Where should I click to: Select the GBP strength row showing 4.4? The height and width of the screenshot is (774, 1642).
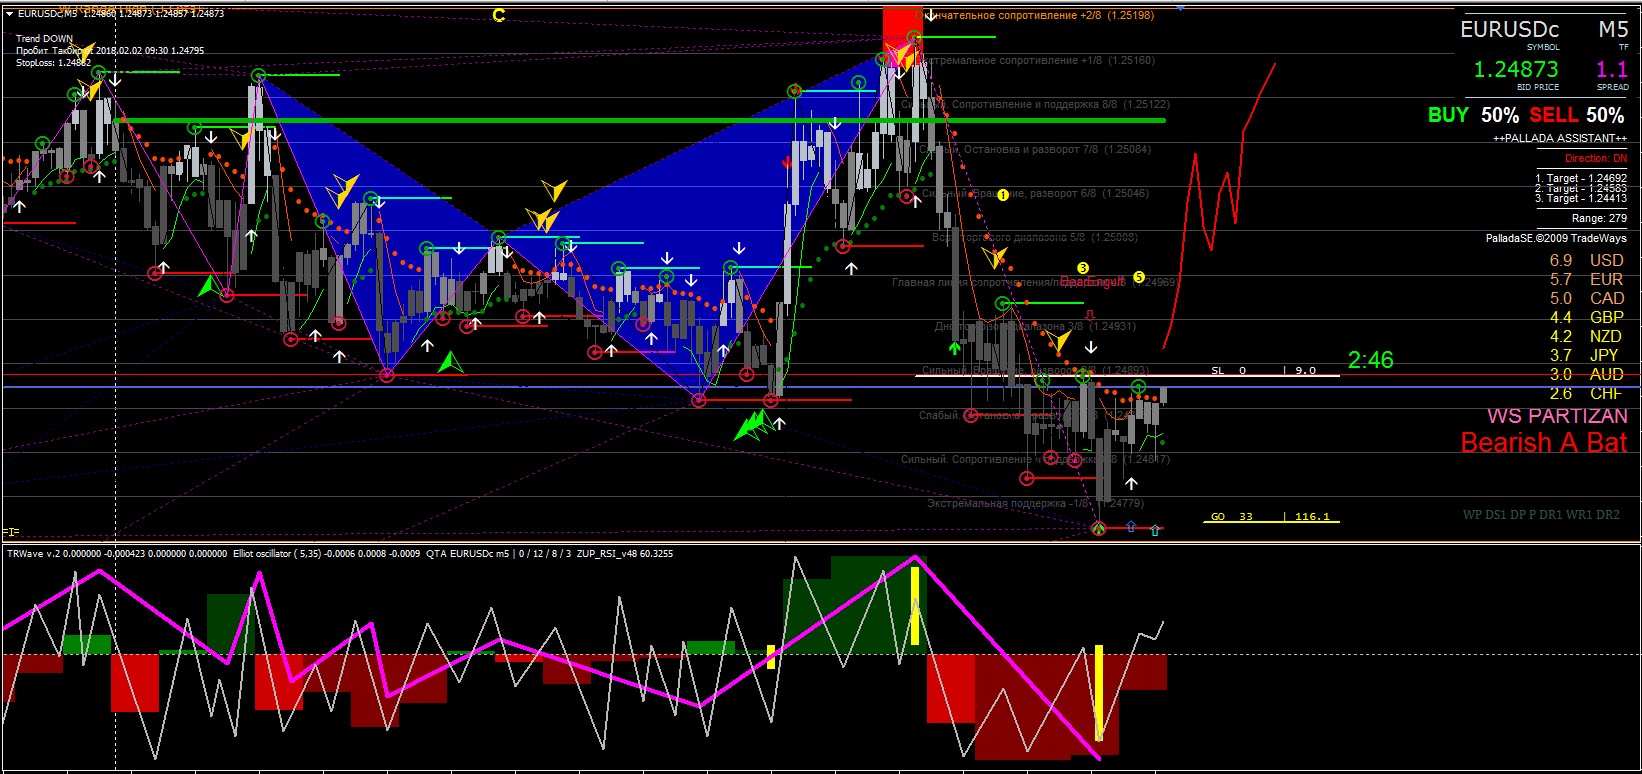click(x=1586, y=318)
